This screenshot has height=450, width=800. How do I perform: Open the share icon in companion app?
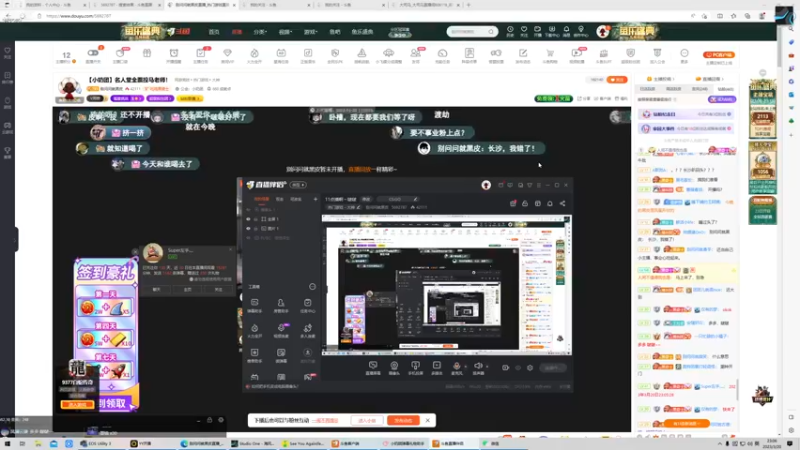[x=562, y=204]
